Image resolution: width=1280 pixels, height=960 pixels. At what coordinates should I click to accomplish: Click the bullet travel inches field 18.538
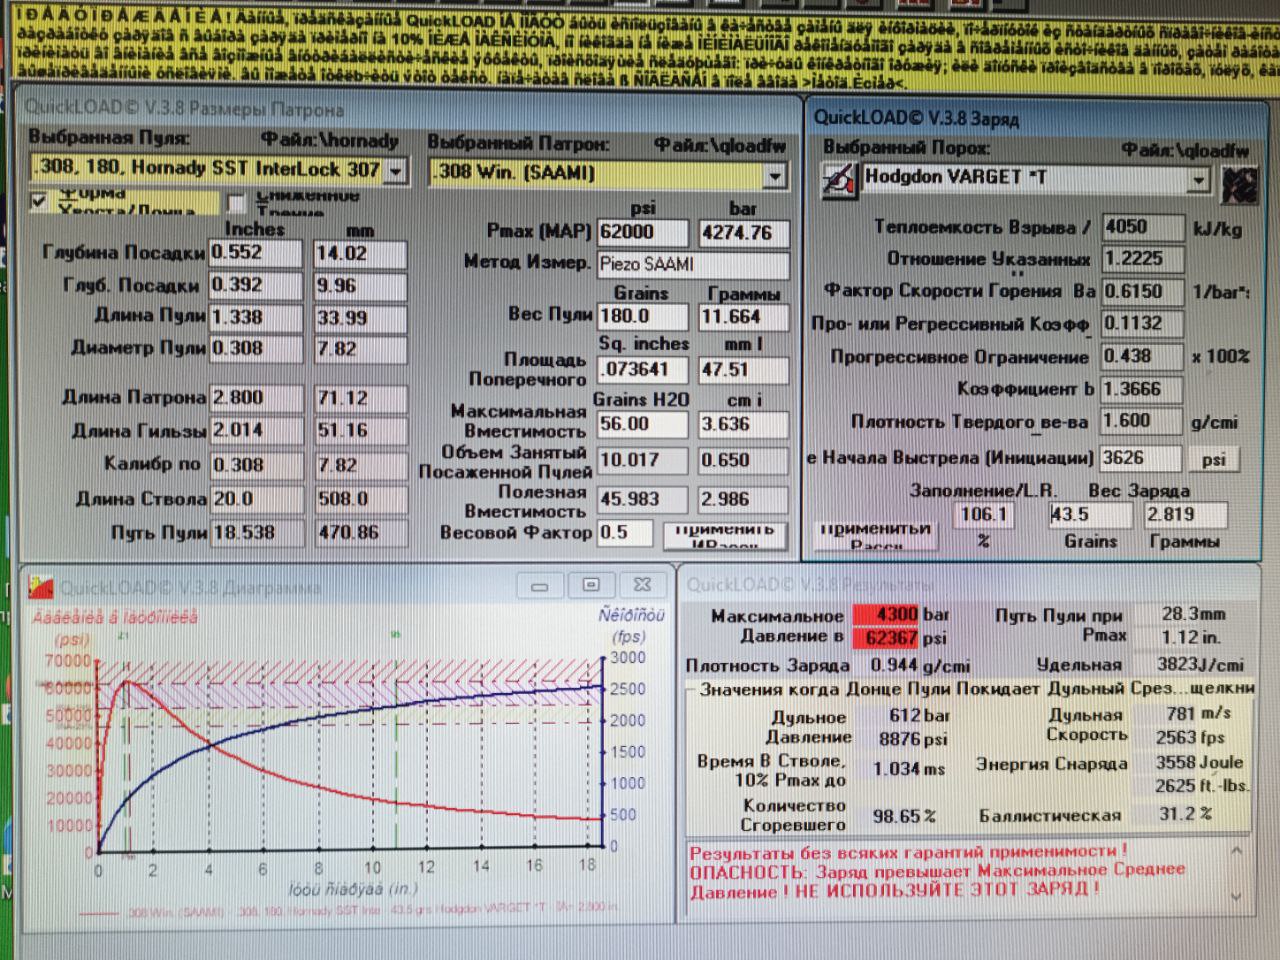pyautogui.click(x=256, y=533)
